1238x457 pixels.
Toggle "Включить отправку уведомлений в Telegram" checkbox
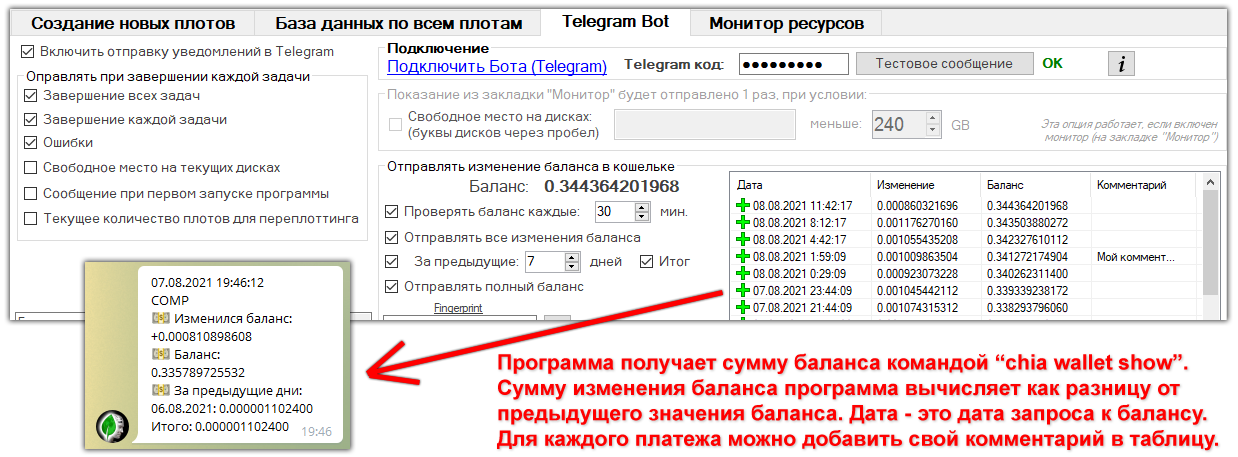[28, 51]
